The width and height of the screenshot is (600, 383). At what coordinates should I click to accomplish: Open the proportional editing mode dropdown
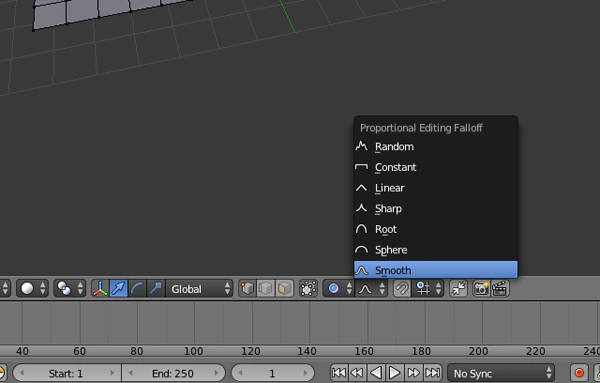(339, 288)
